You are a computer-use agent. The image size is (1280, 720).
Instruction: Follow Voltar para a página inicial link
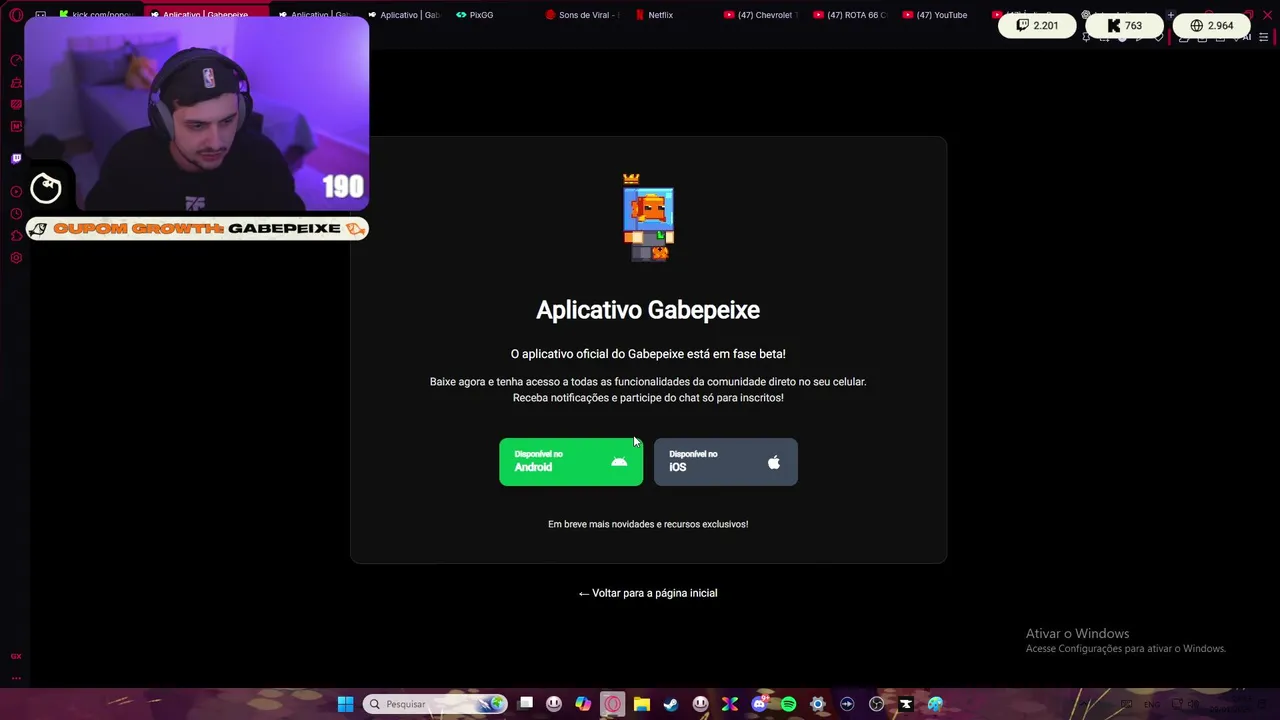pos(648,593)
